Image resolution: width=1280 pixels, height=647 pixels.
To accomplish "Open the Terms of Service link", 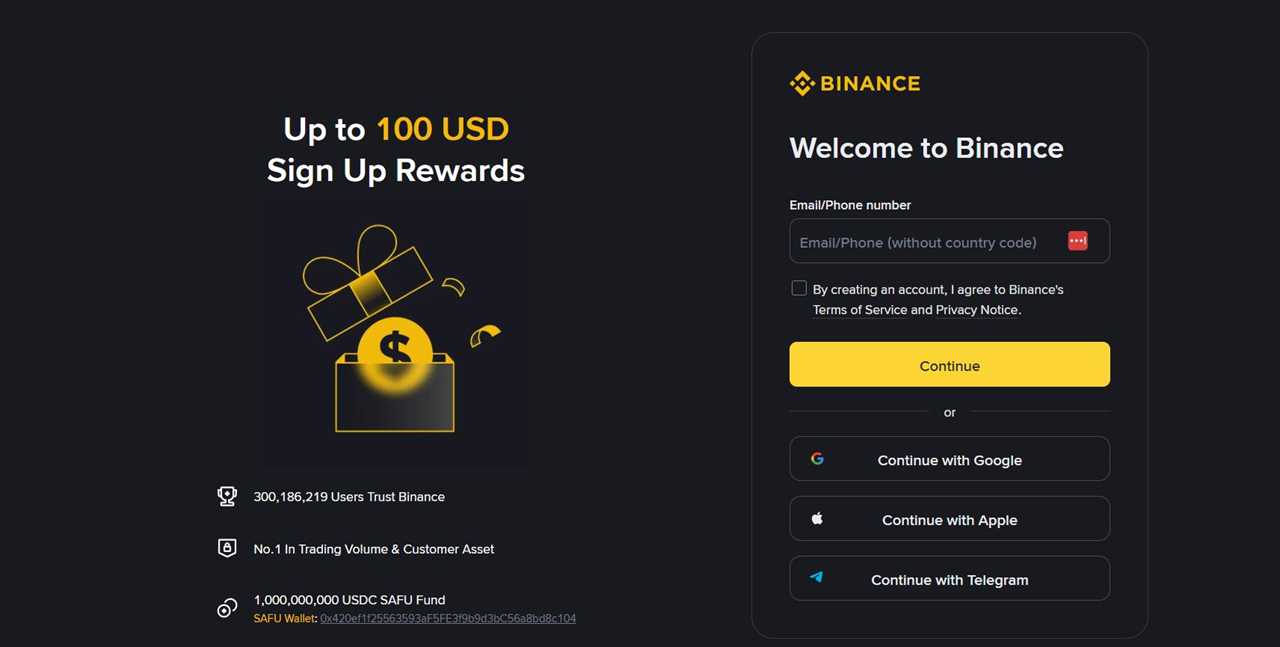I will click(x=859, y=310).
